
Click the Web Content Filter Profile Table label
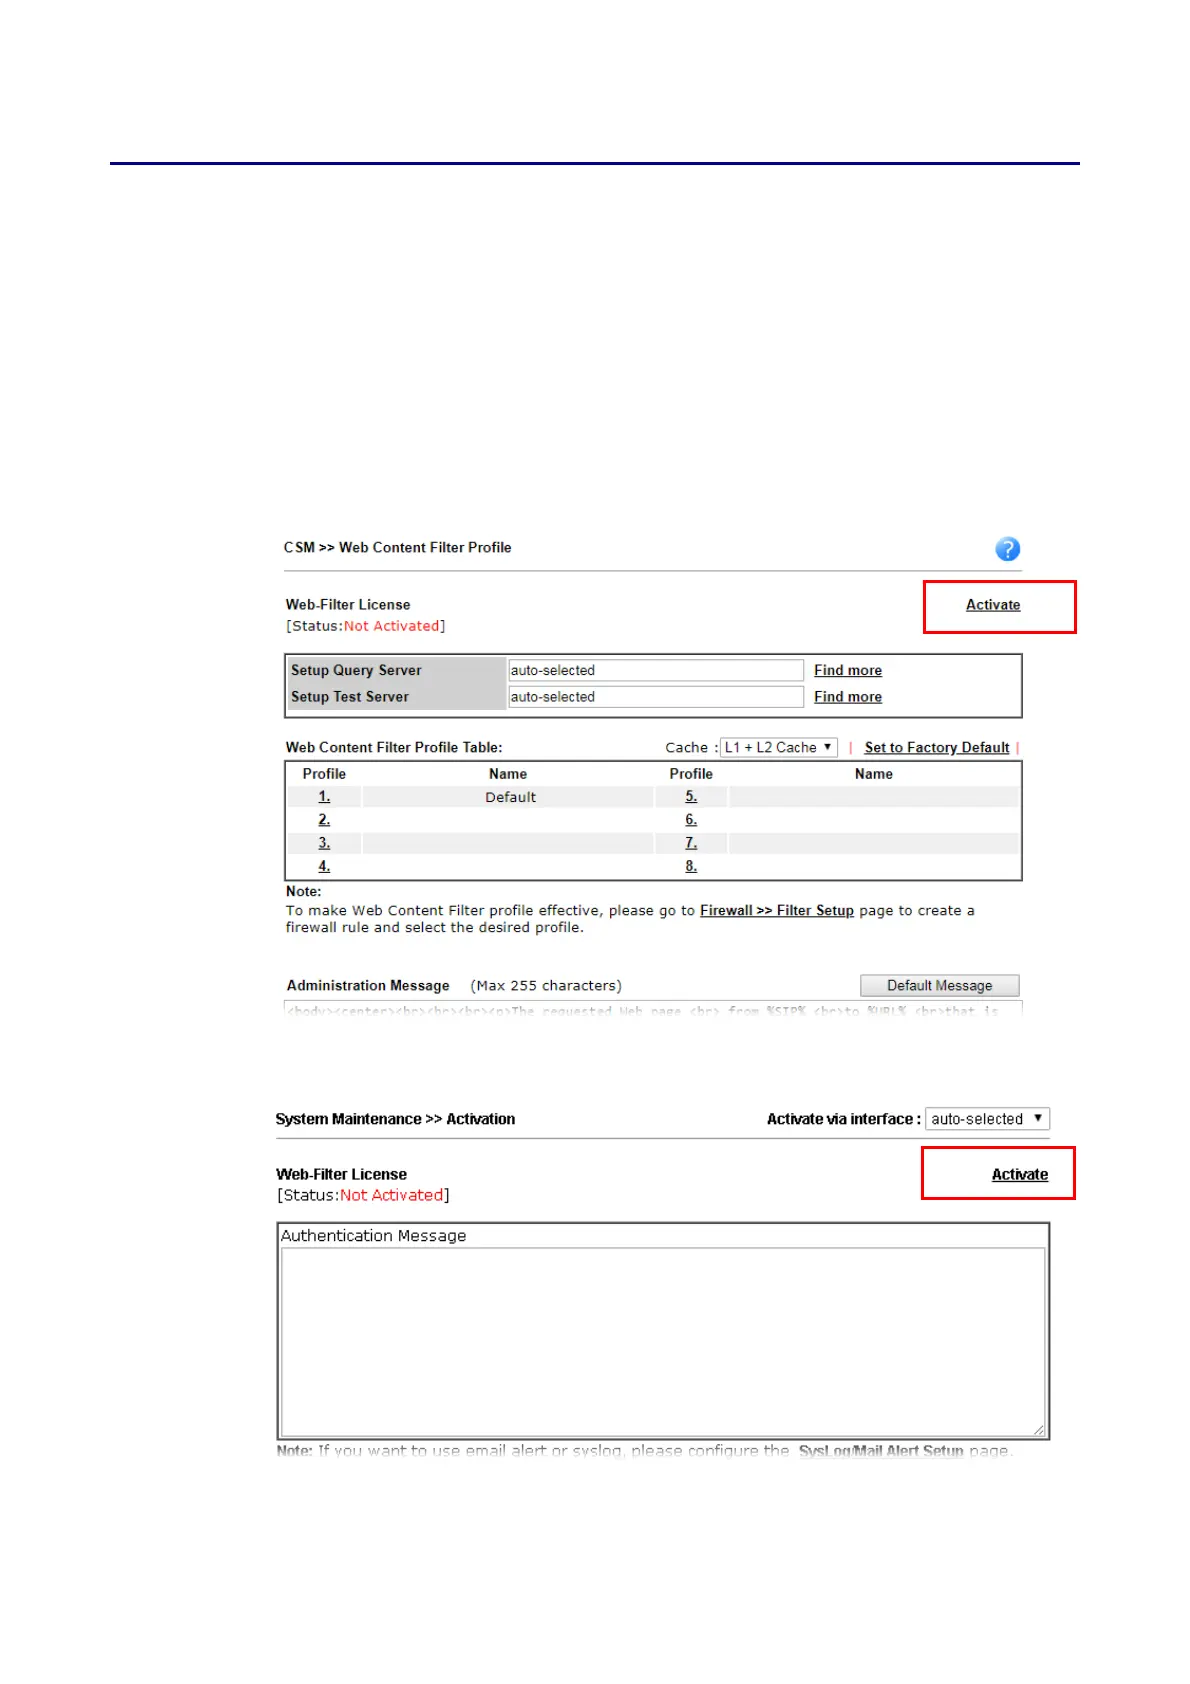click(x=394, y=748)
